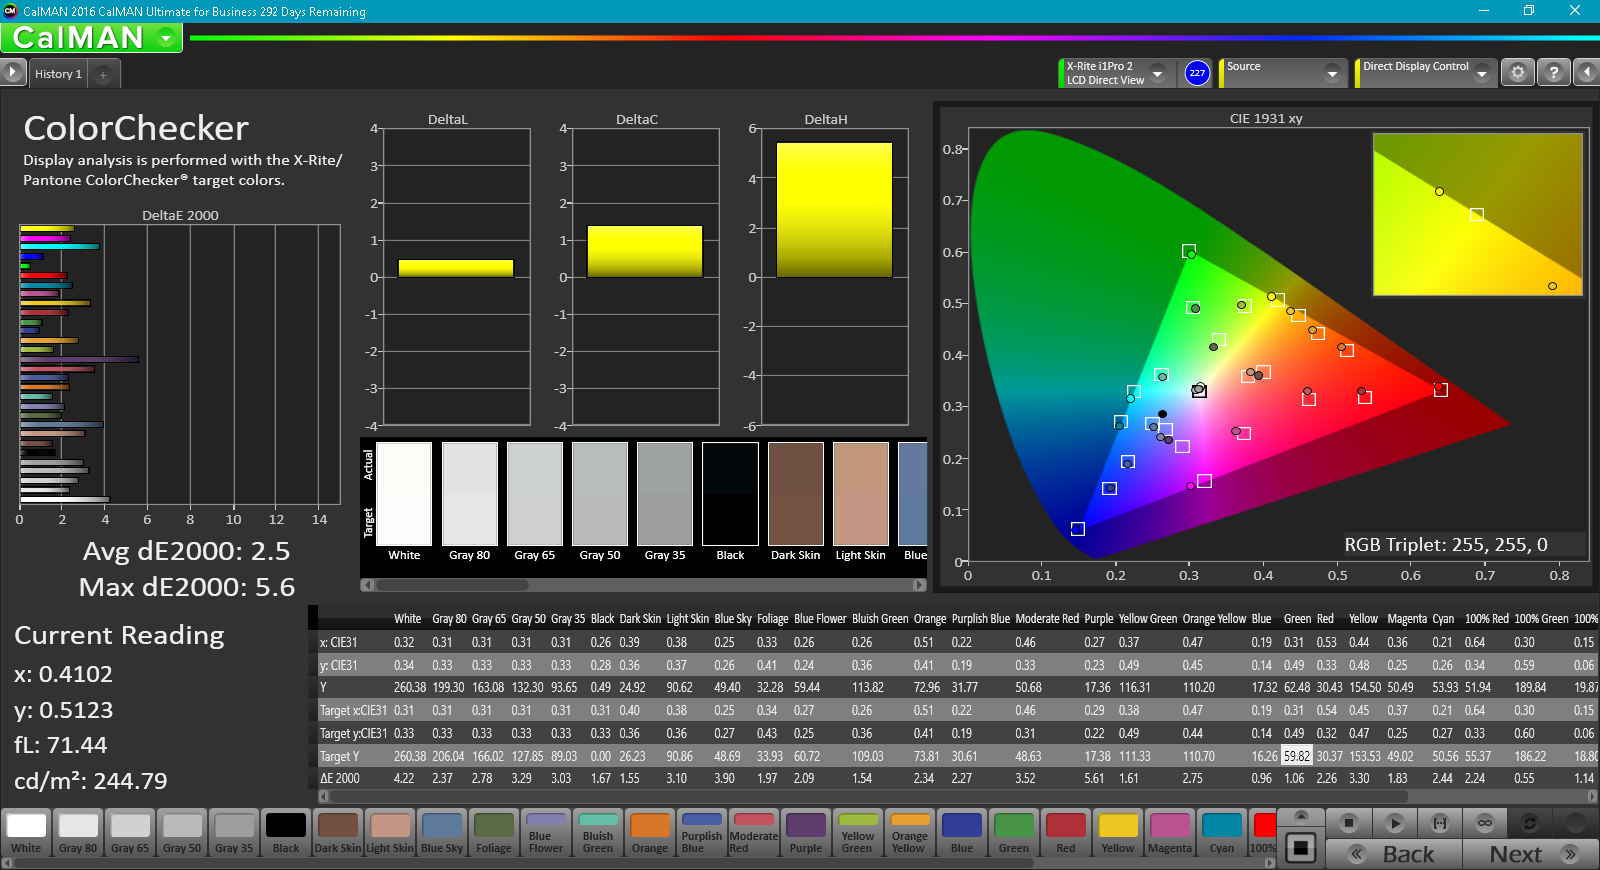Collapse the side panel with left arrow
Viewport: 1600px width, 870px height.
[1586, 73]
